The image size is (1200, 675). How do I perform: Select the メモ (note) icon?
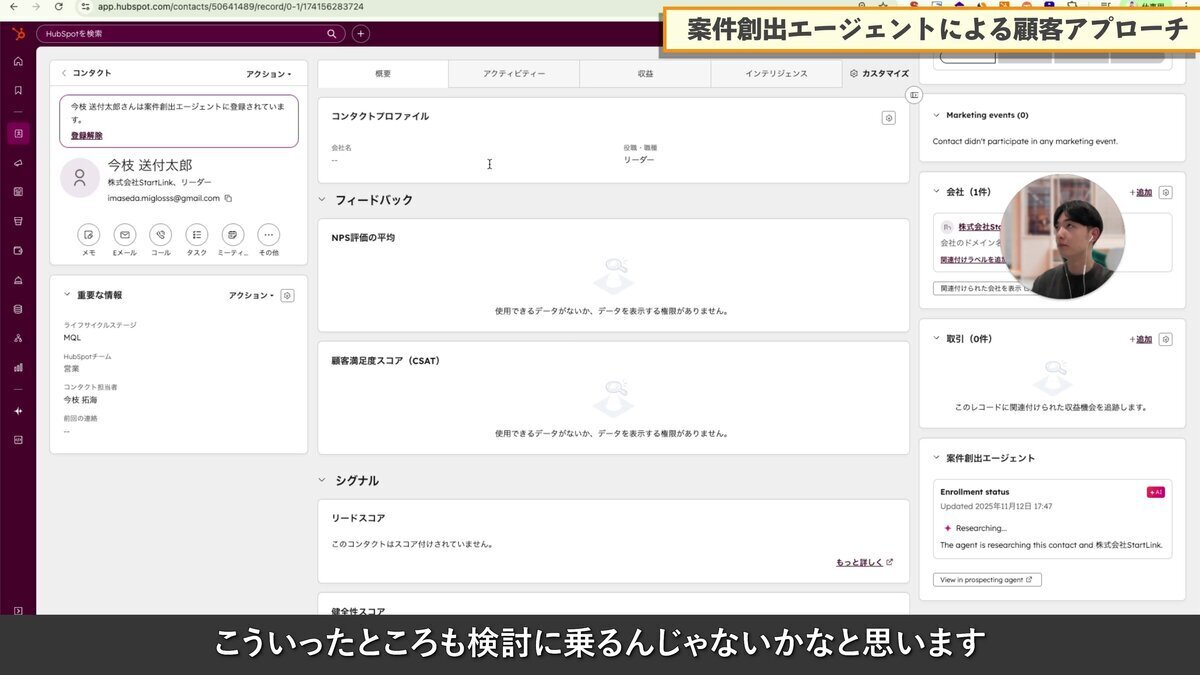[89, 234]
